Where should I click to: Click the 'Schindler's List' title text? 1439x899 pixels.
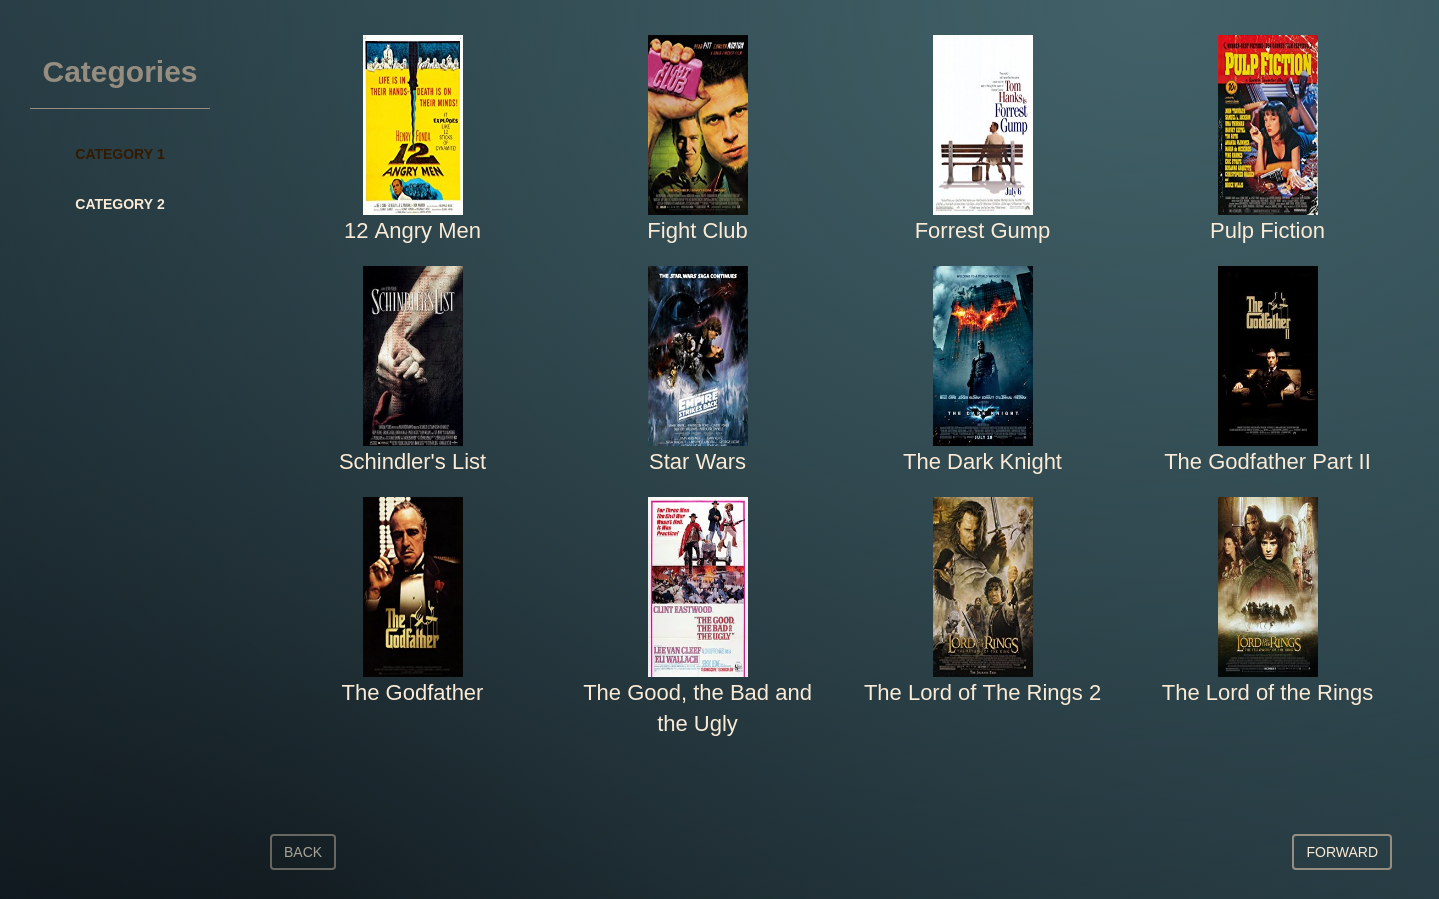tap(412, 462)
